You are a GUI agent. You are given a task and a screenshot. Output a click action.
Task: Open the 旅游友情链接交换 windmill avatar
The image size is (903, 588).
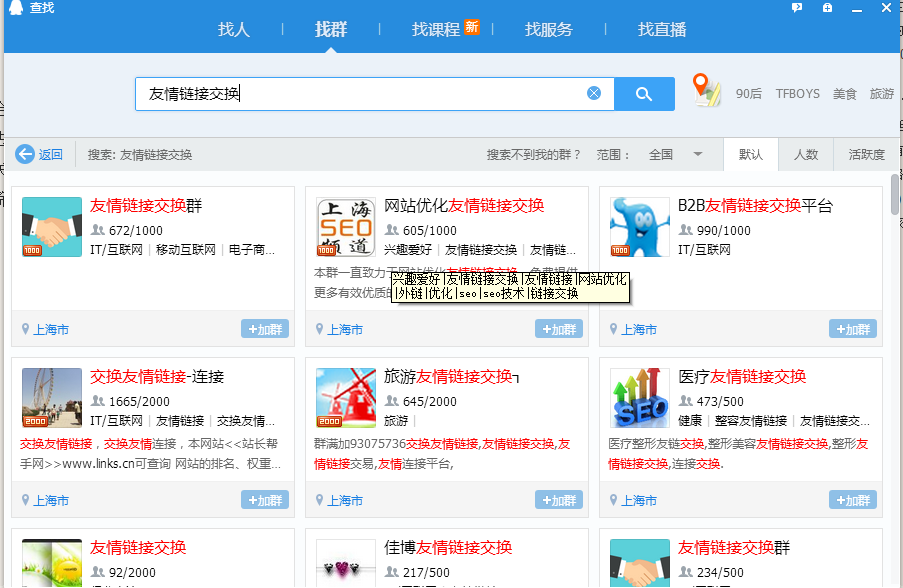[x=345, y=398]
